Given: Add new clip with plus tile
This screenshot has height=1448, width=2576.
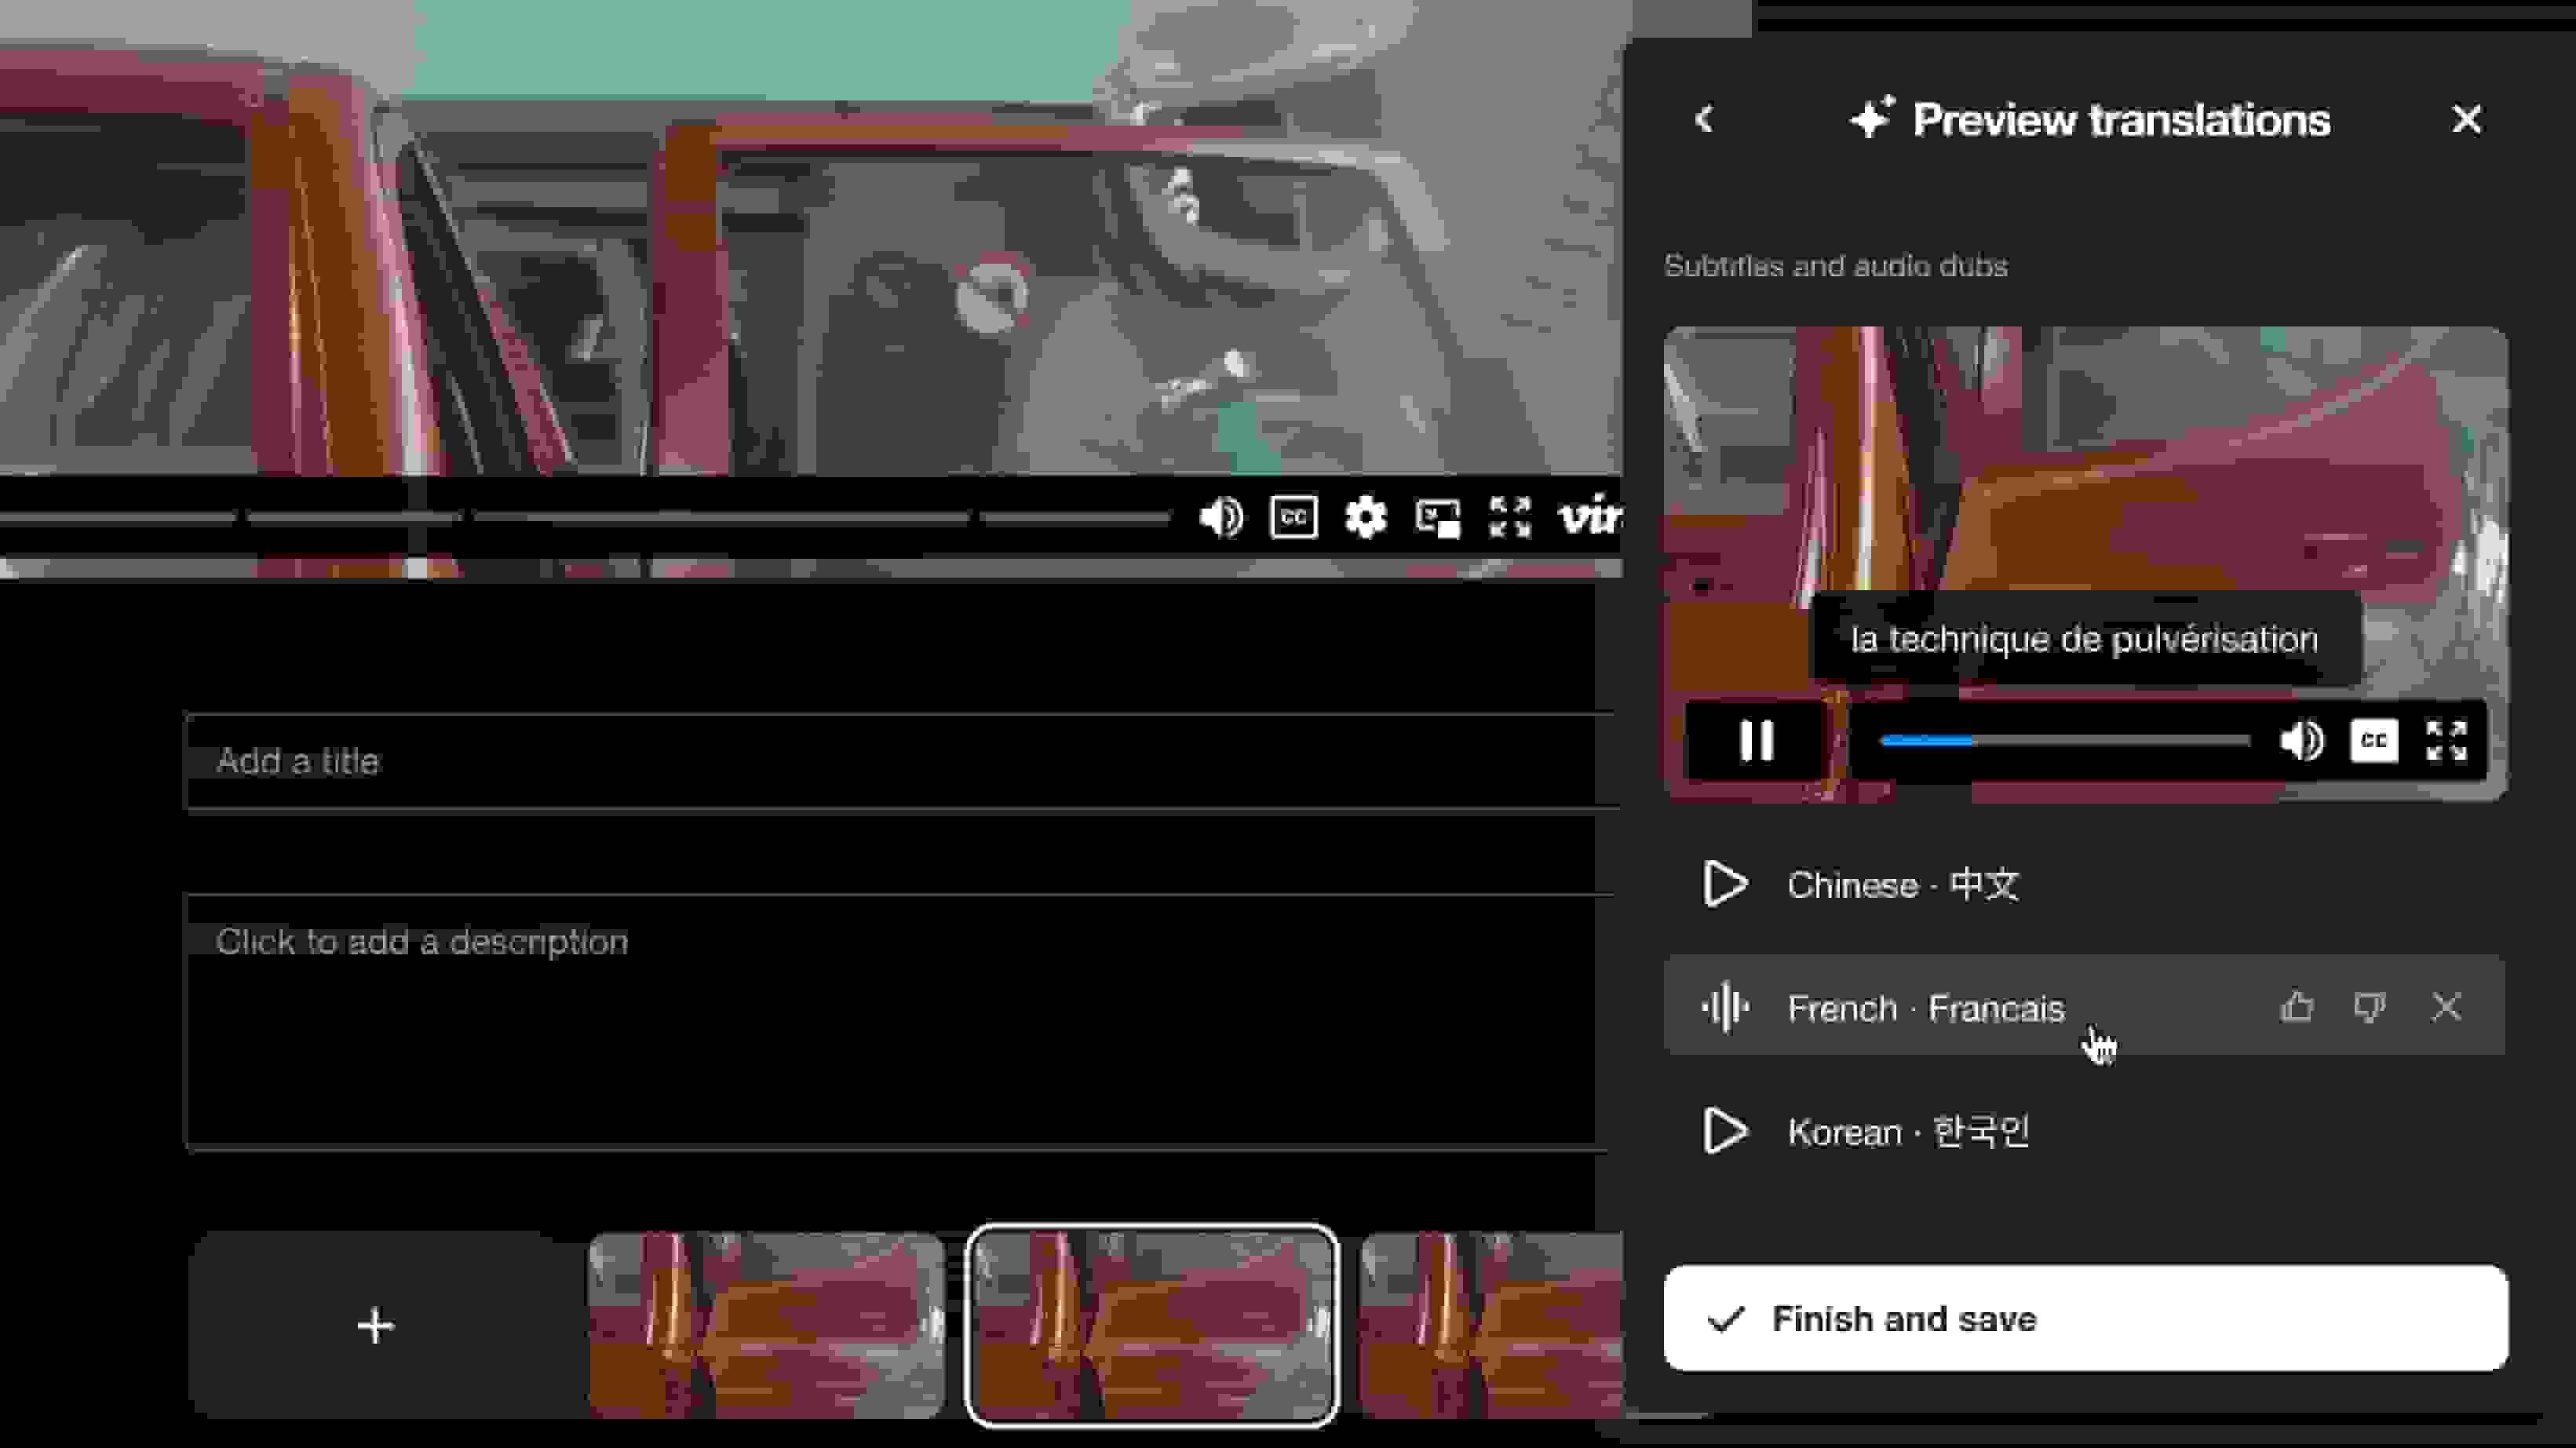Looking at the screenshot, I should pyautogui.click(x=376, y=1325).
